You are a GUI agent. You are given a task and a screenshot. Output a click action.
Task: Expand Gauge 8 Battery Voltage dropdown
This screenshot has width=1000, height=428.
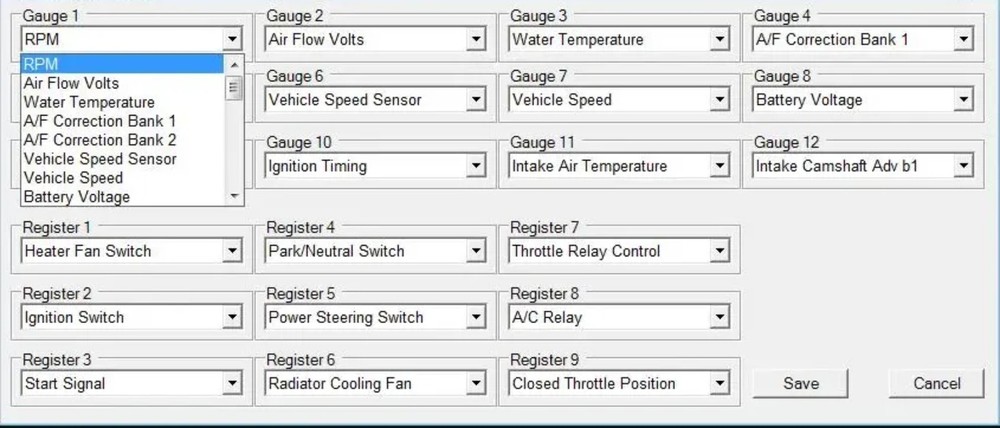click(963, 100)
